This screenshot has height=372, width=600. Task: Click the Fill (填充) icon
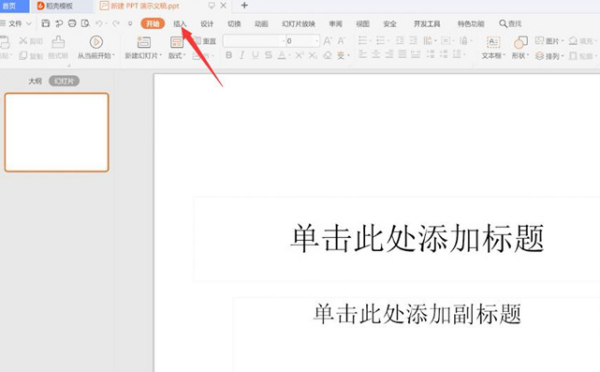573,40
